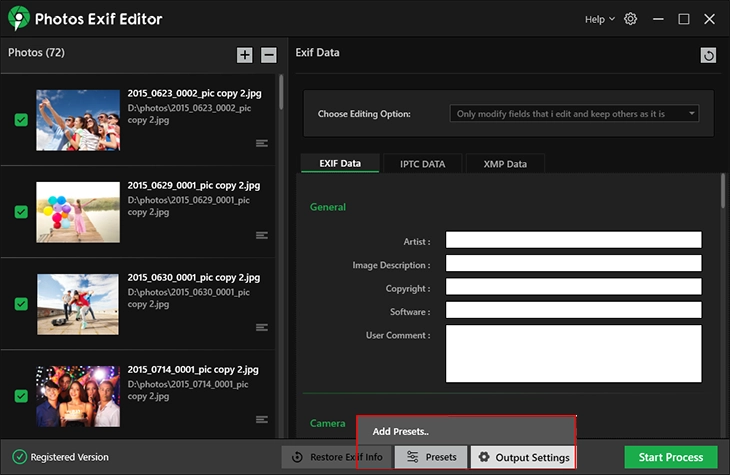Image resolution: width=730 pixels, height=475 pixels.
Task: Open the Choose Editing Option dropdown
Action: tap(574, 114)
